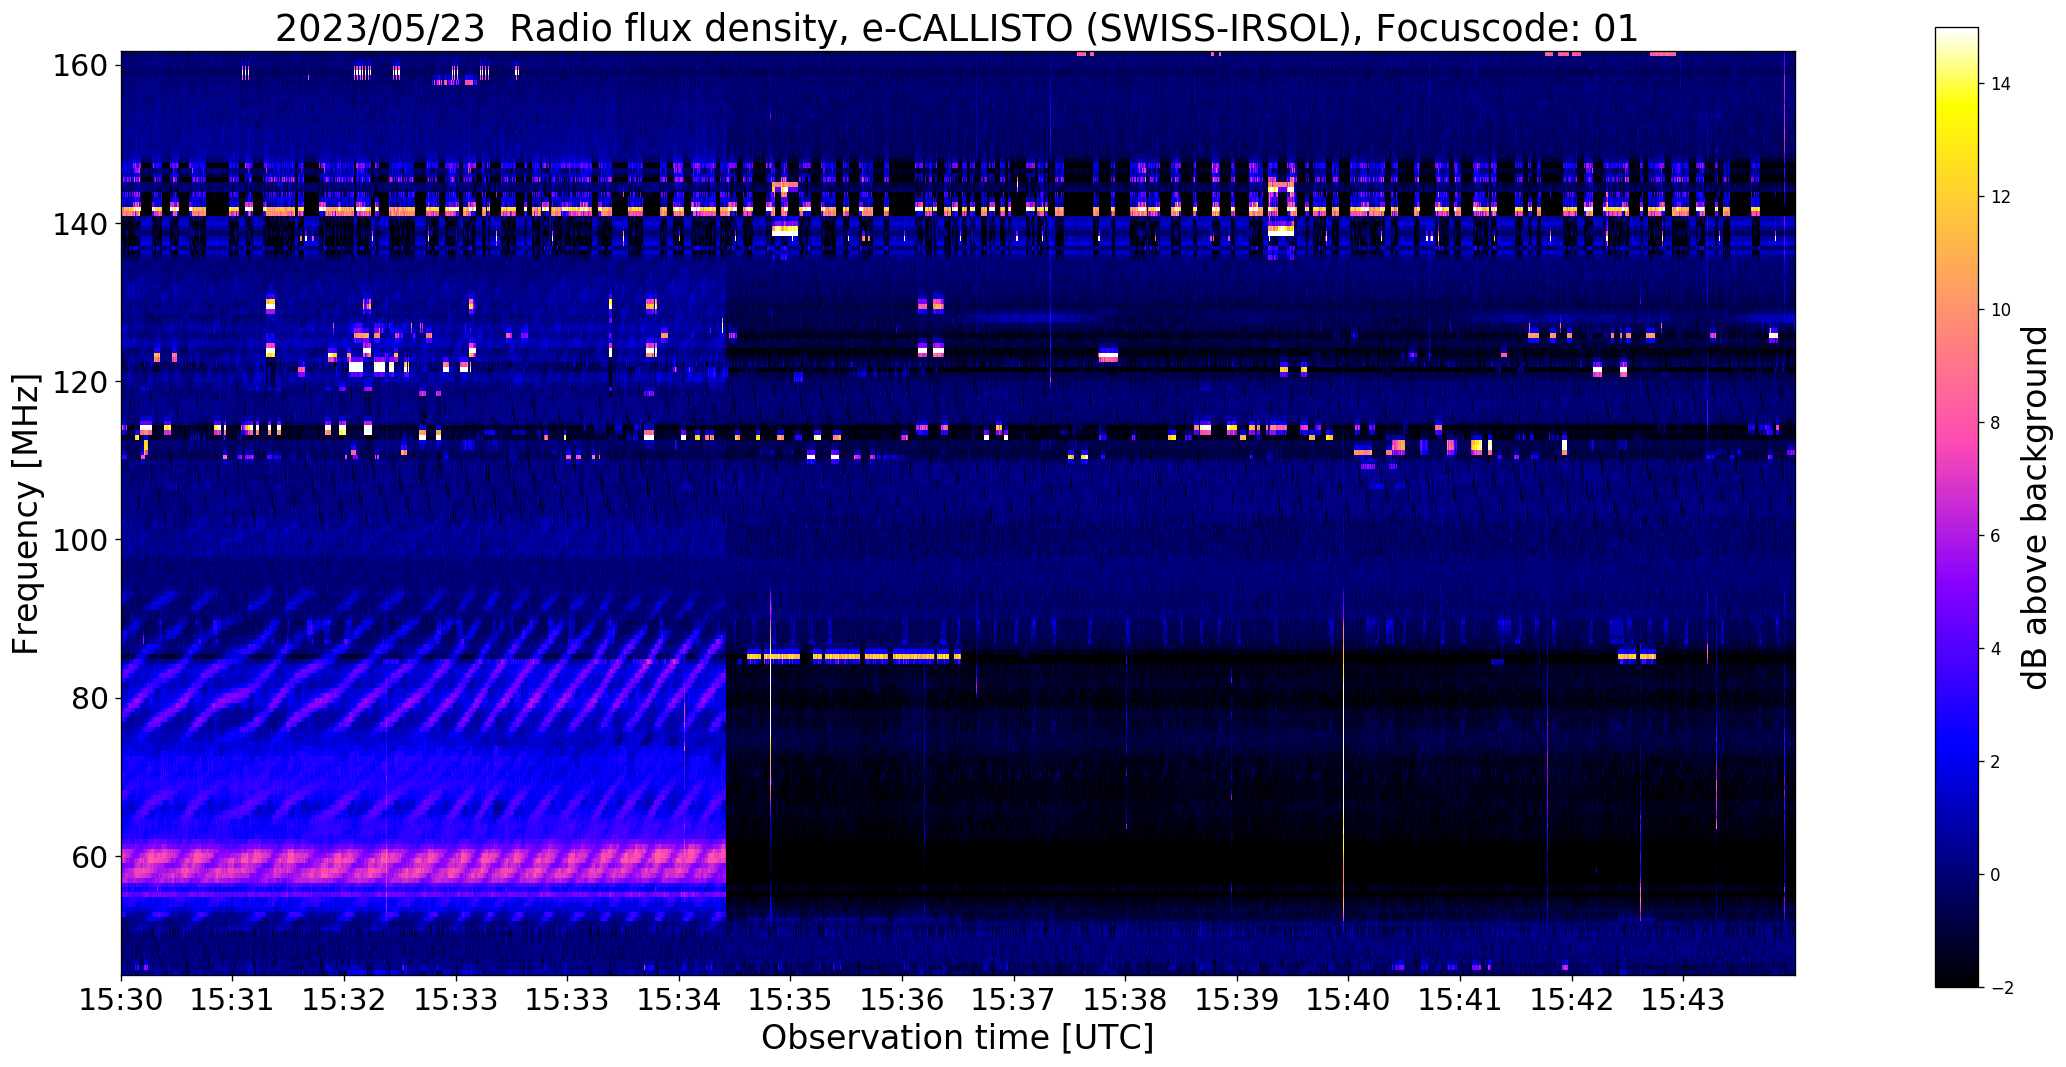Click the 14 tick on the colorbar
Viewport: 2066px width, 1067px height.
tap(2000, 84)
